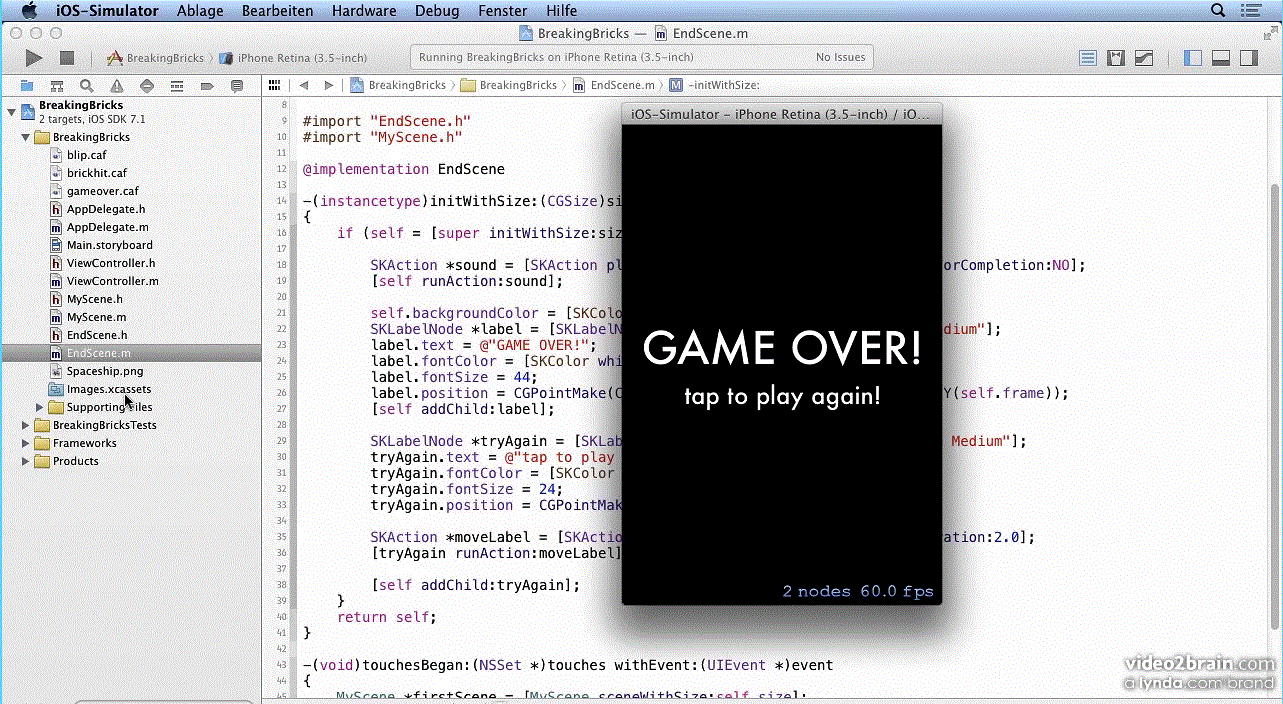Click the GAME OVER! label in simulator
This screenshot has height=704, width=1283.
[782, 348]
